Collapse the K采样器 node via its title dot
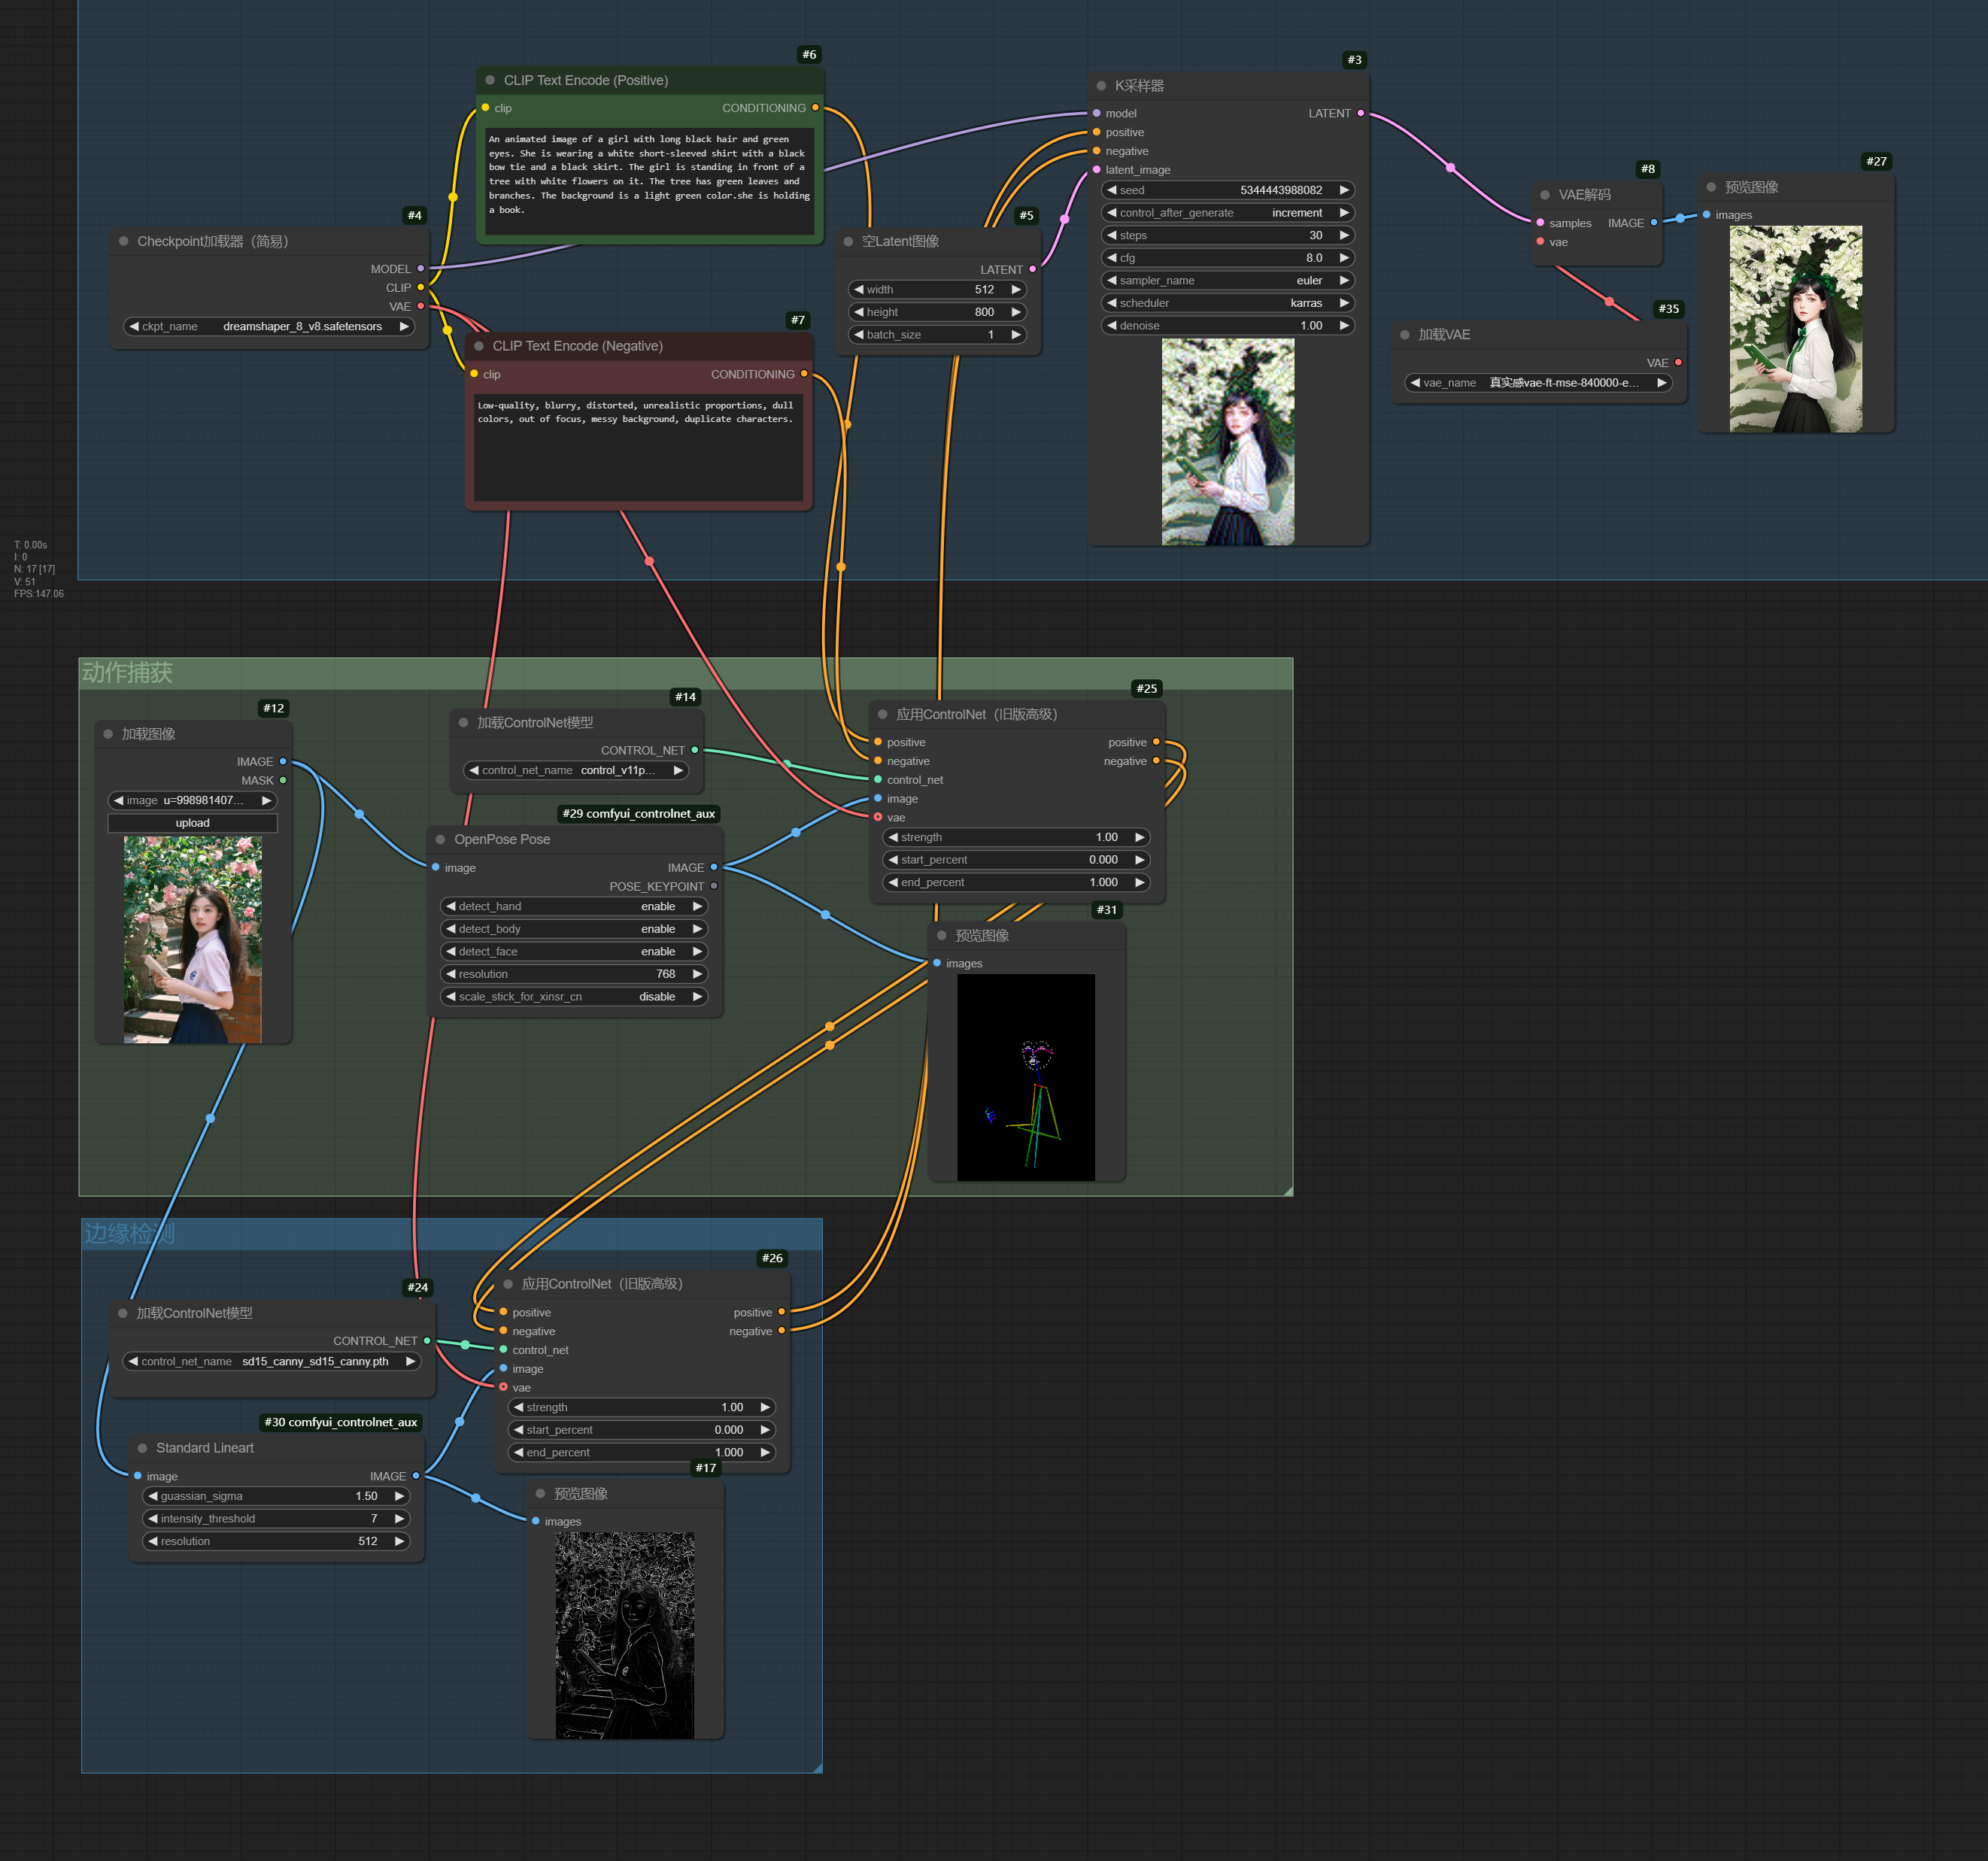The height and width of the screenshot is (1861, 1988). (x=1101, y=86)
